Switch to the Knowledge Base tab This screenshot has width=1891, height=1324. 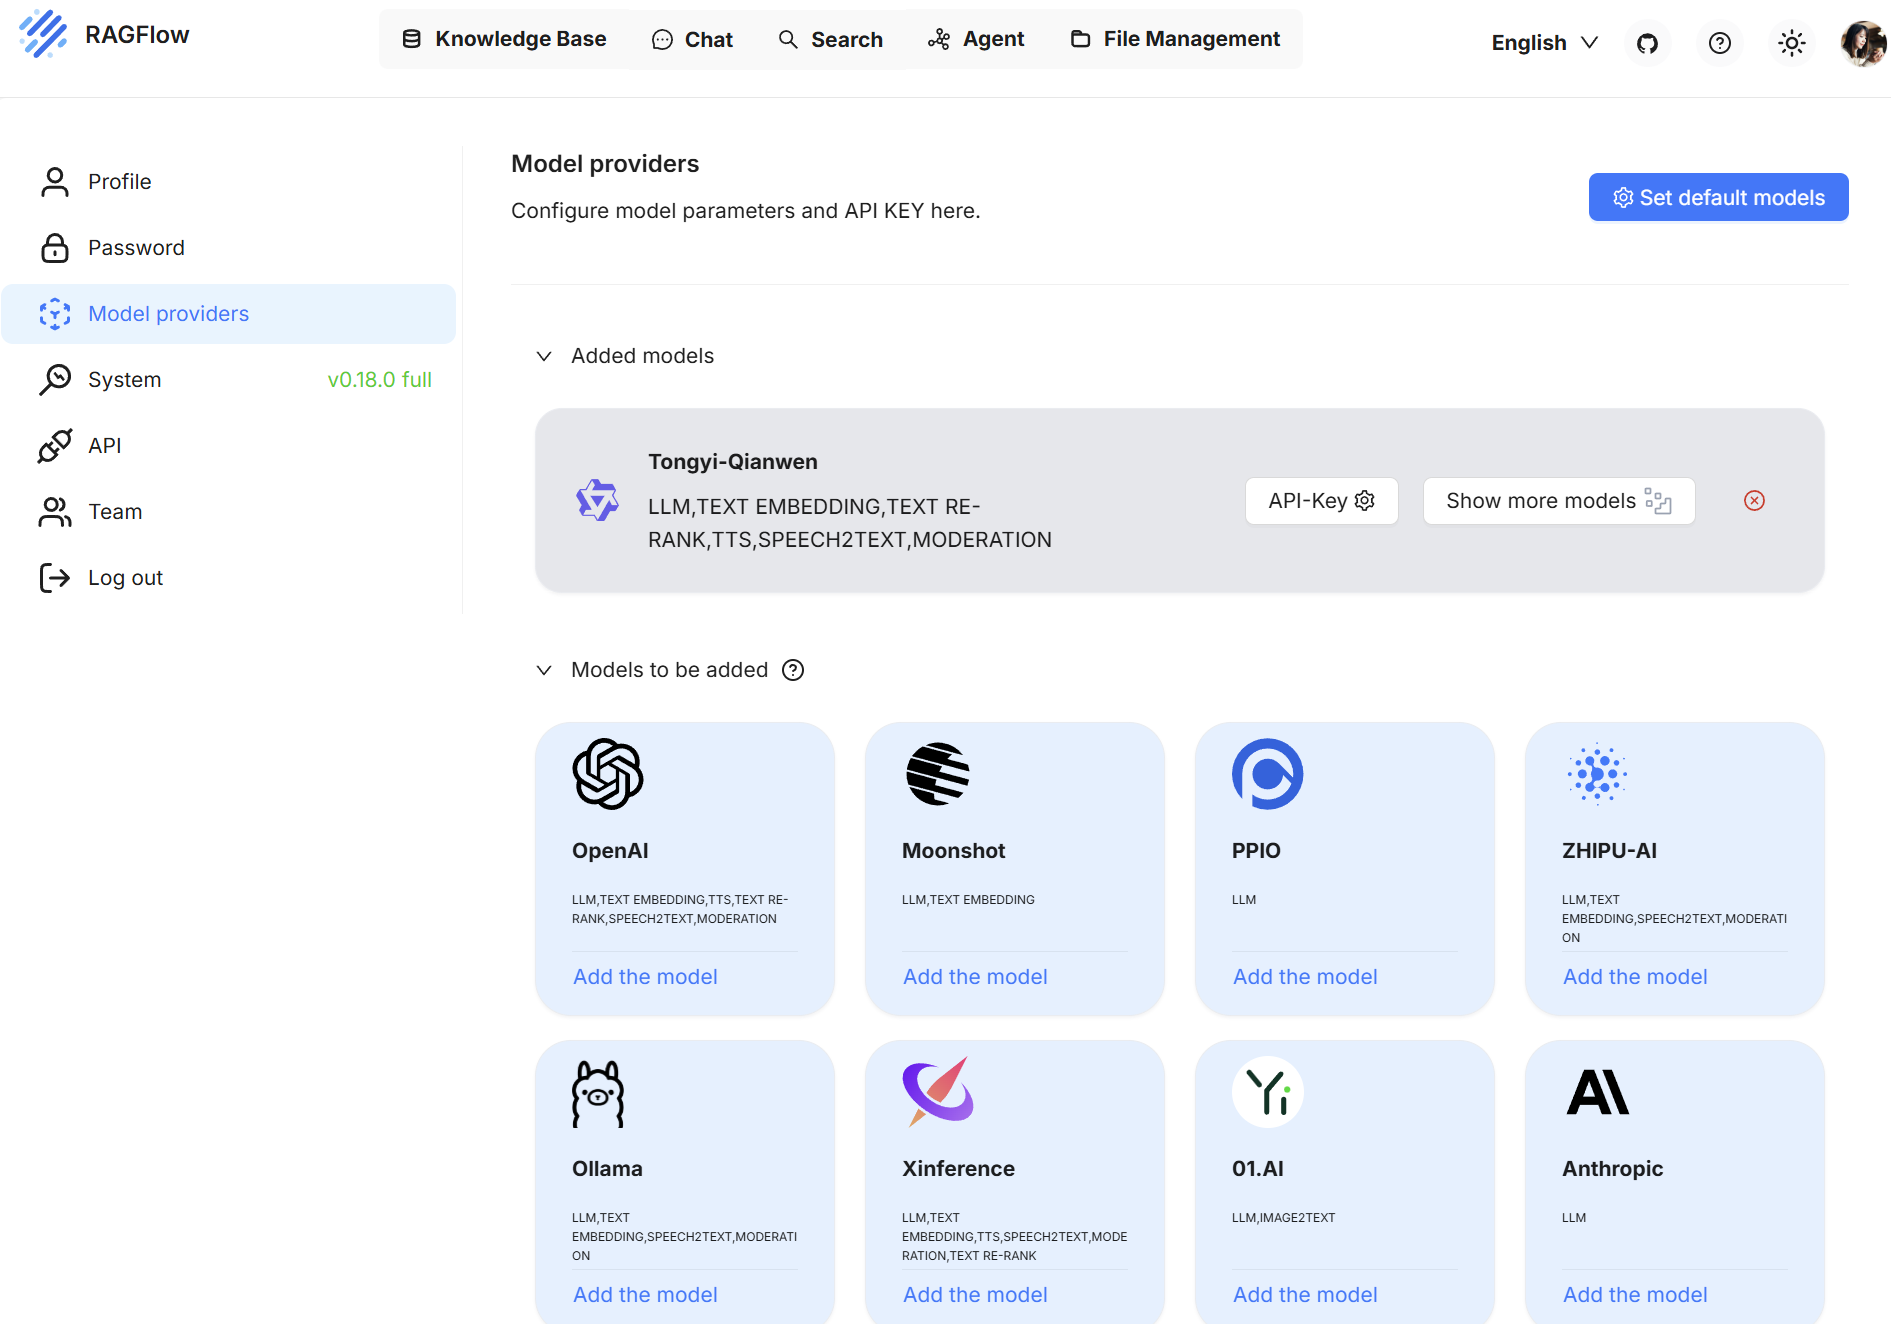504,39
